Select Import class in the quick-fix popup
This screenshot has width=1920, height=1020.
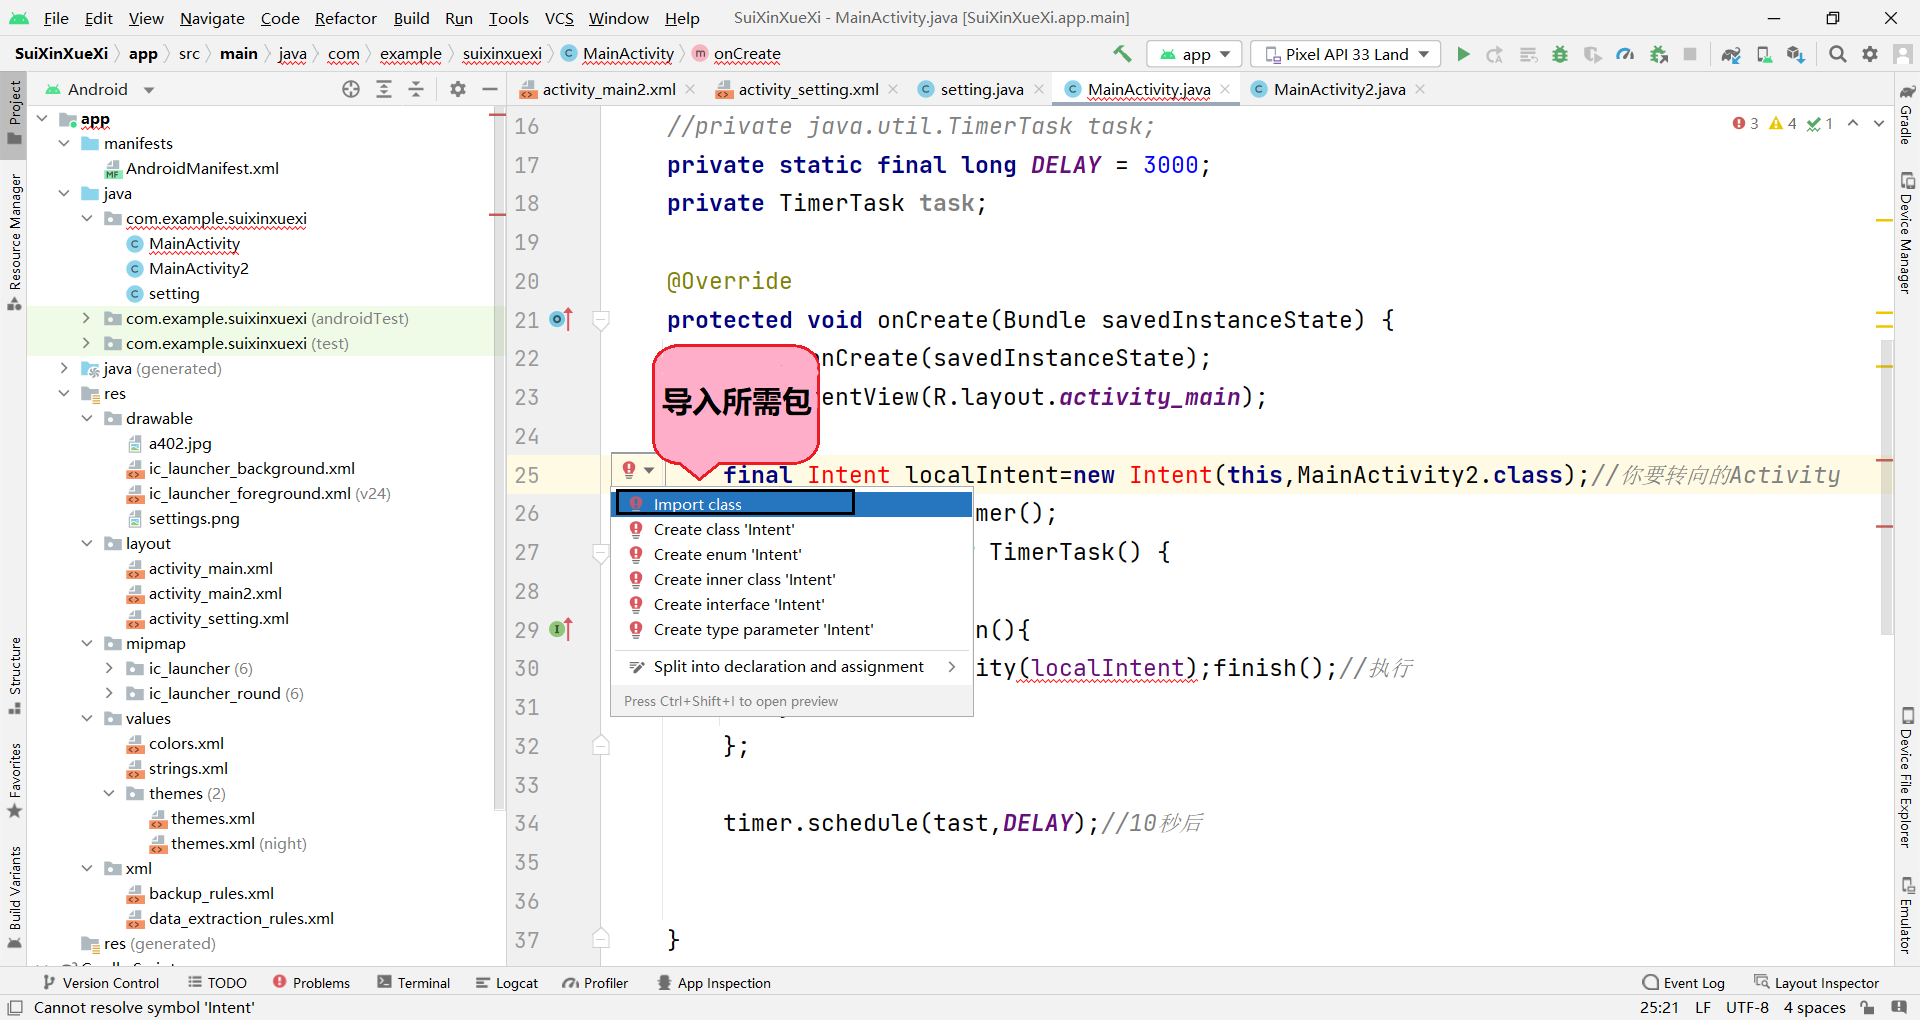791,504
